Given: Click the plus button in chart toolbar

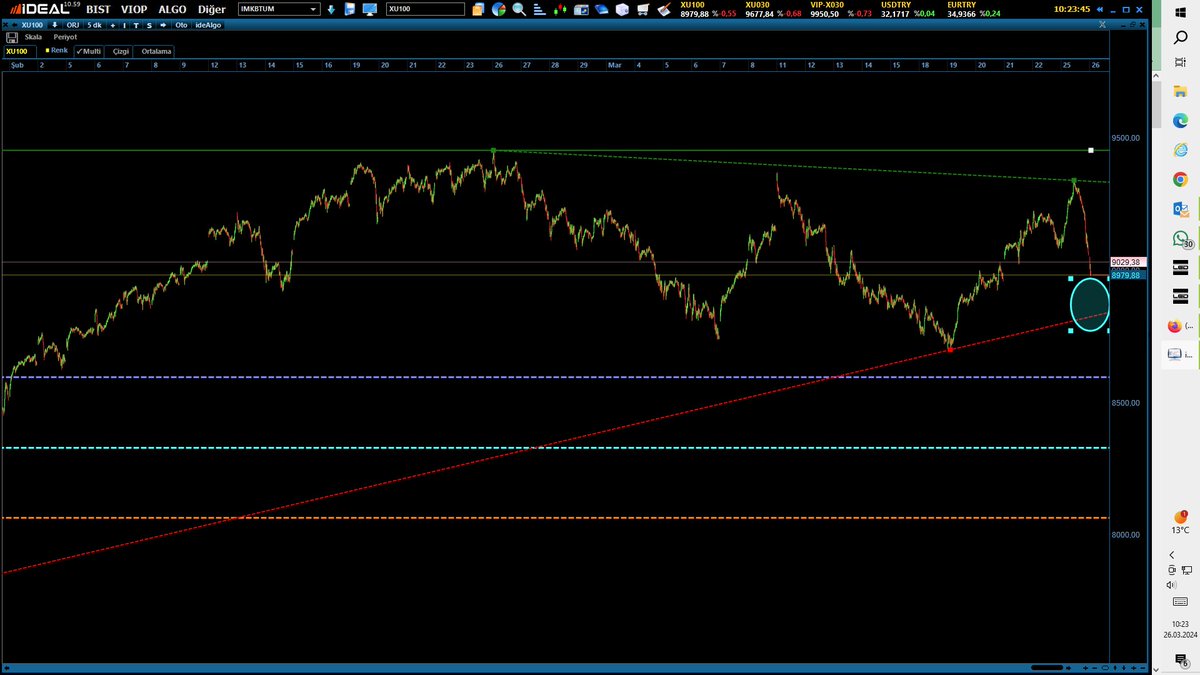Looking at the screenshot, I should click(113, 25).
